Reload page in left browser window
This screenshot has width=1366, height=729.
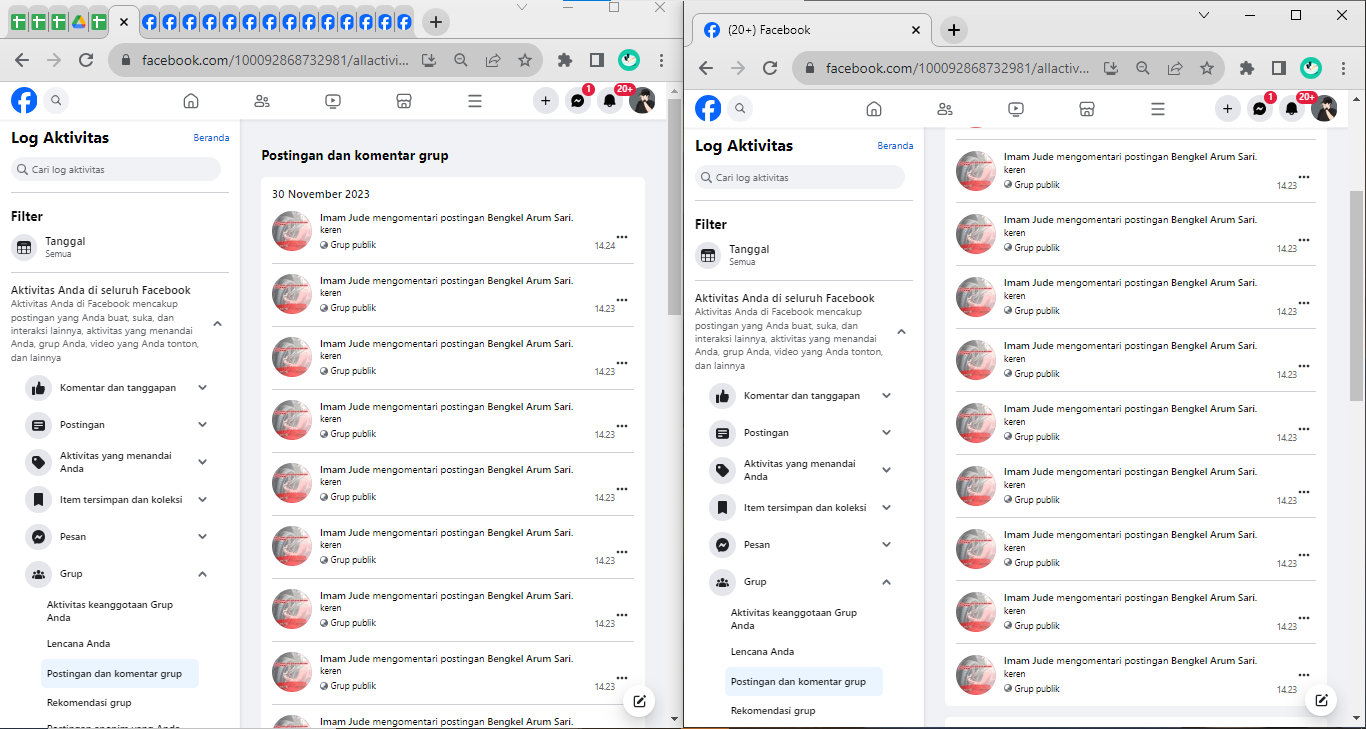[x=86, y=60]
